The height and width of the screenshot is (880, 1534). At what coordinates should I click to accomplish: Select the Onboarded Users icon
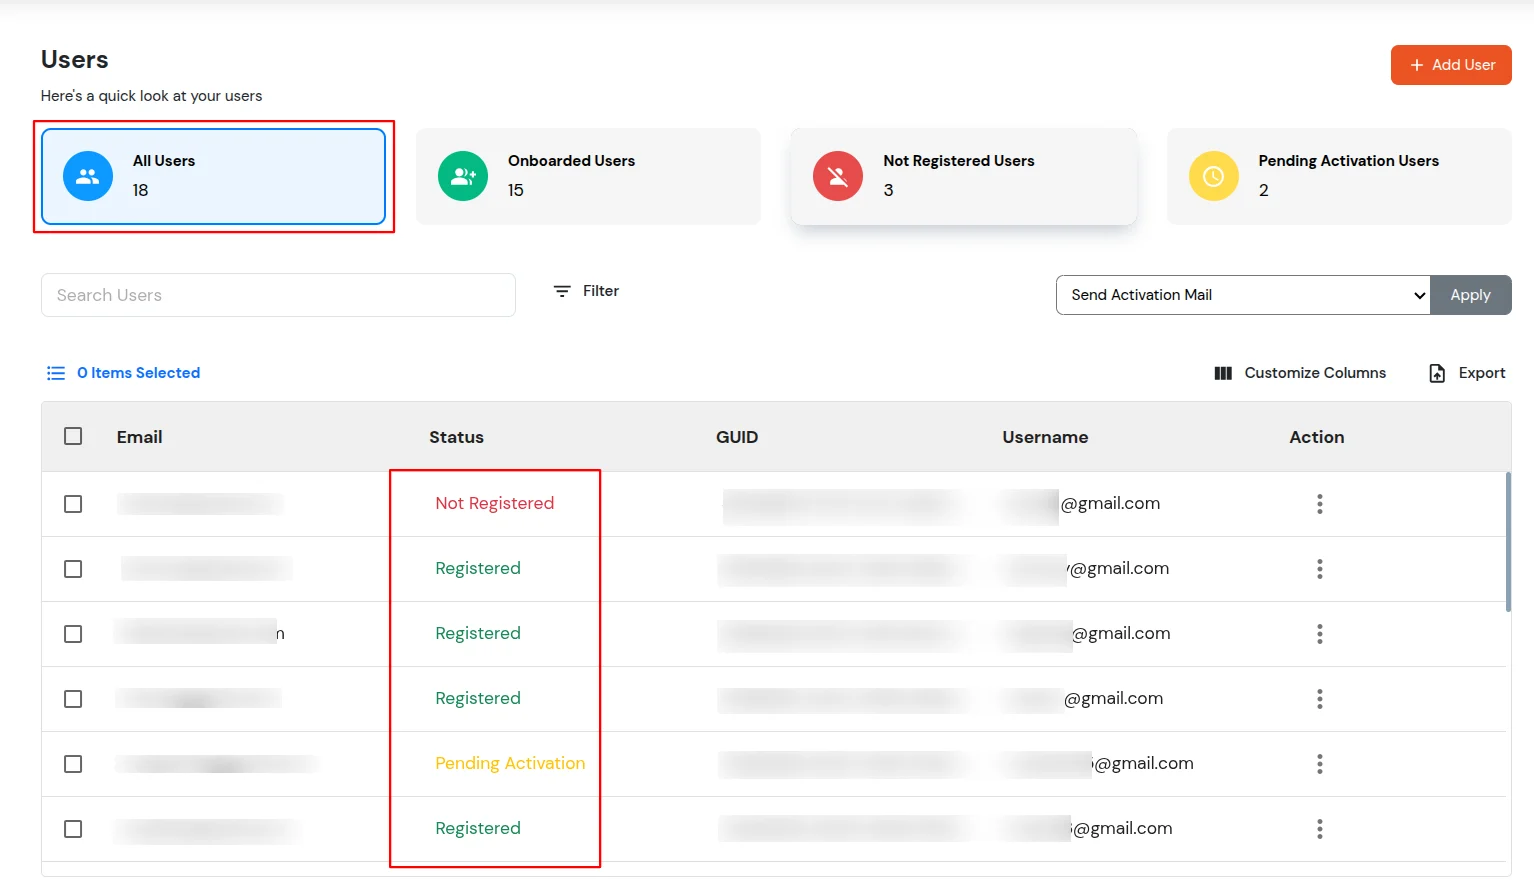coord(462,176)
